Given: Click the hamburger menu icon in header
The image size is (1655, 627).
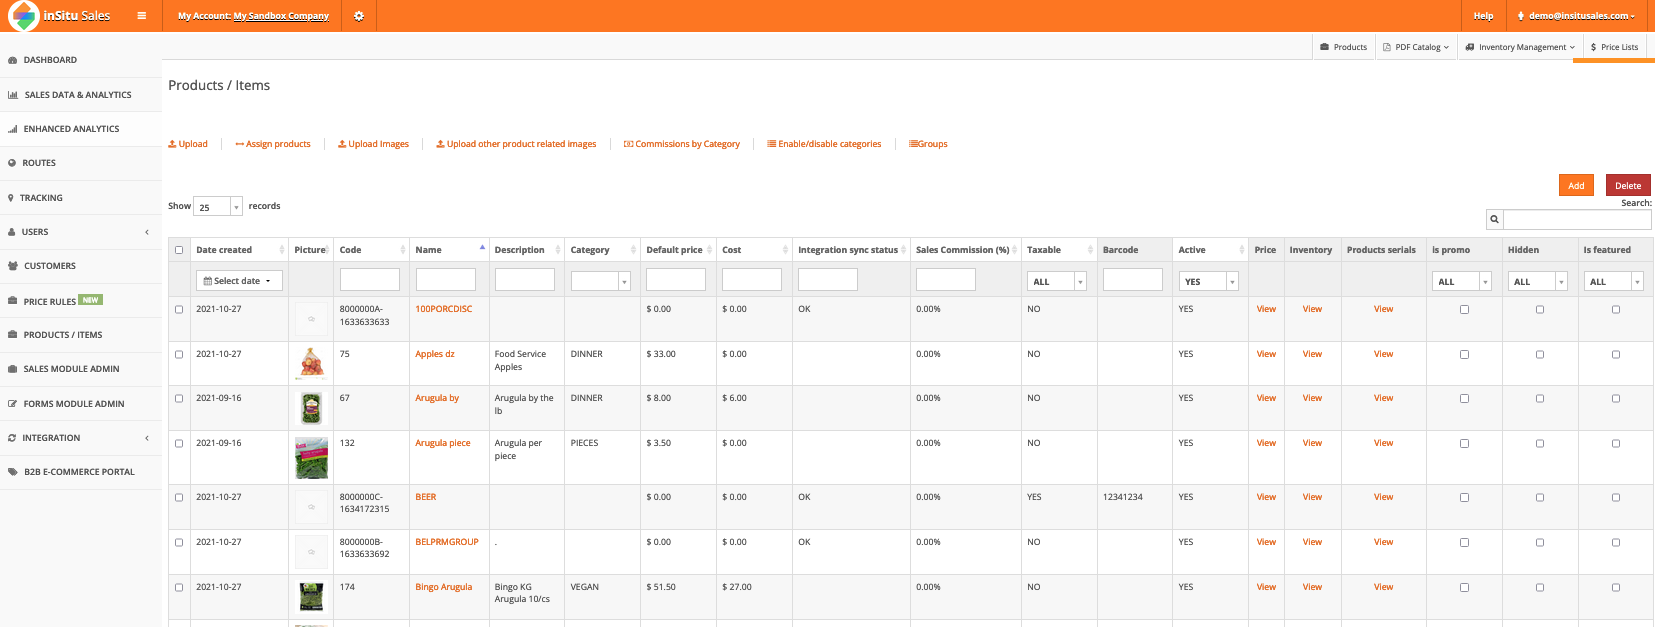Looking at the screenshot, I should (142, 16).
